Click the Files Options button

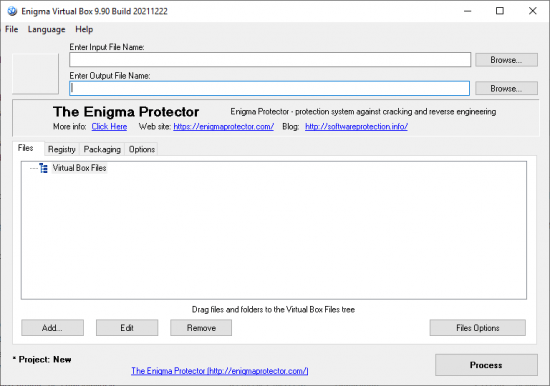478,328
